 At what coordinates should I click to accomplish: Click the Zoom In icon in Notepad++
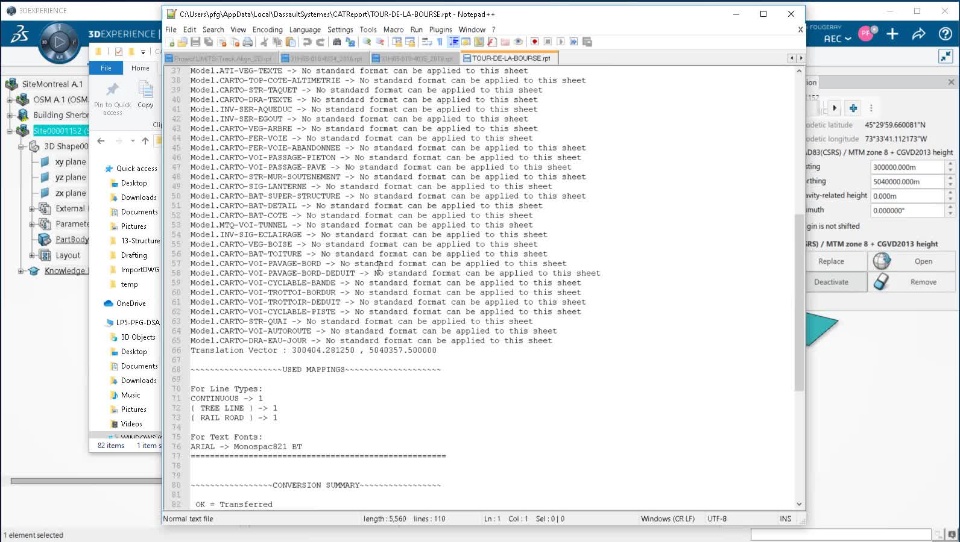[367, 42]
